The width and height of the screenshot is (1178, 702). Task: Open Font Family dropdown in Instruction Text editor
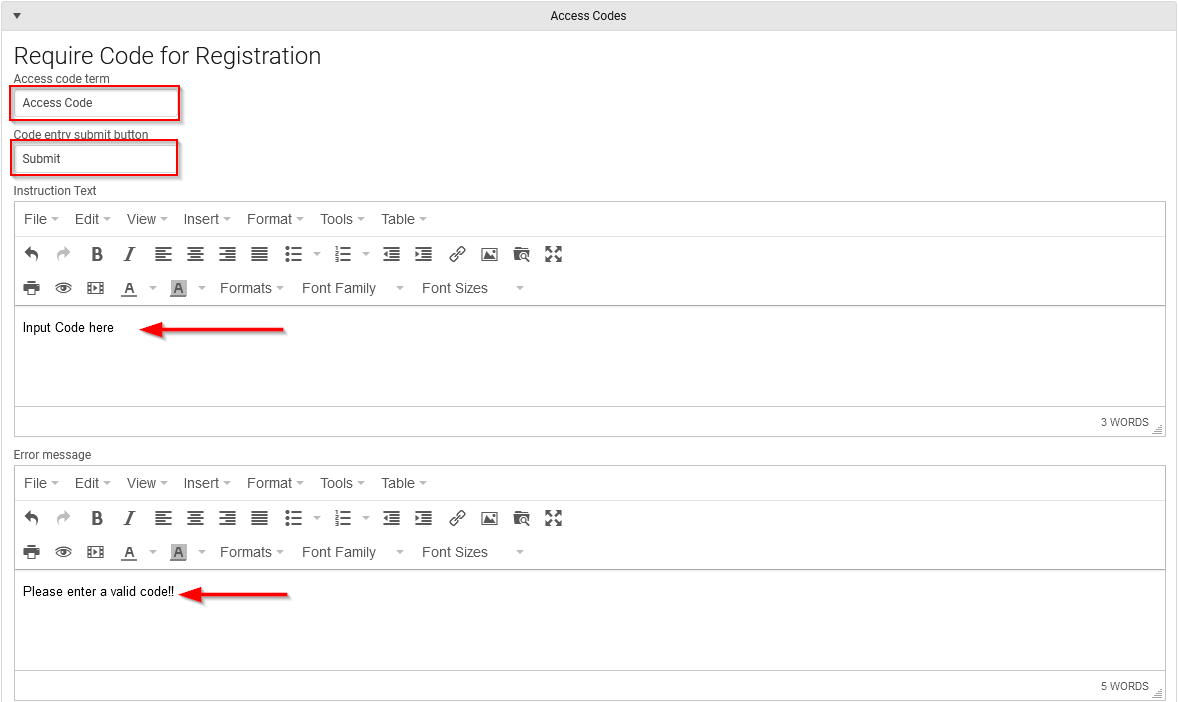[x=352, y=288]
